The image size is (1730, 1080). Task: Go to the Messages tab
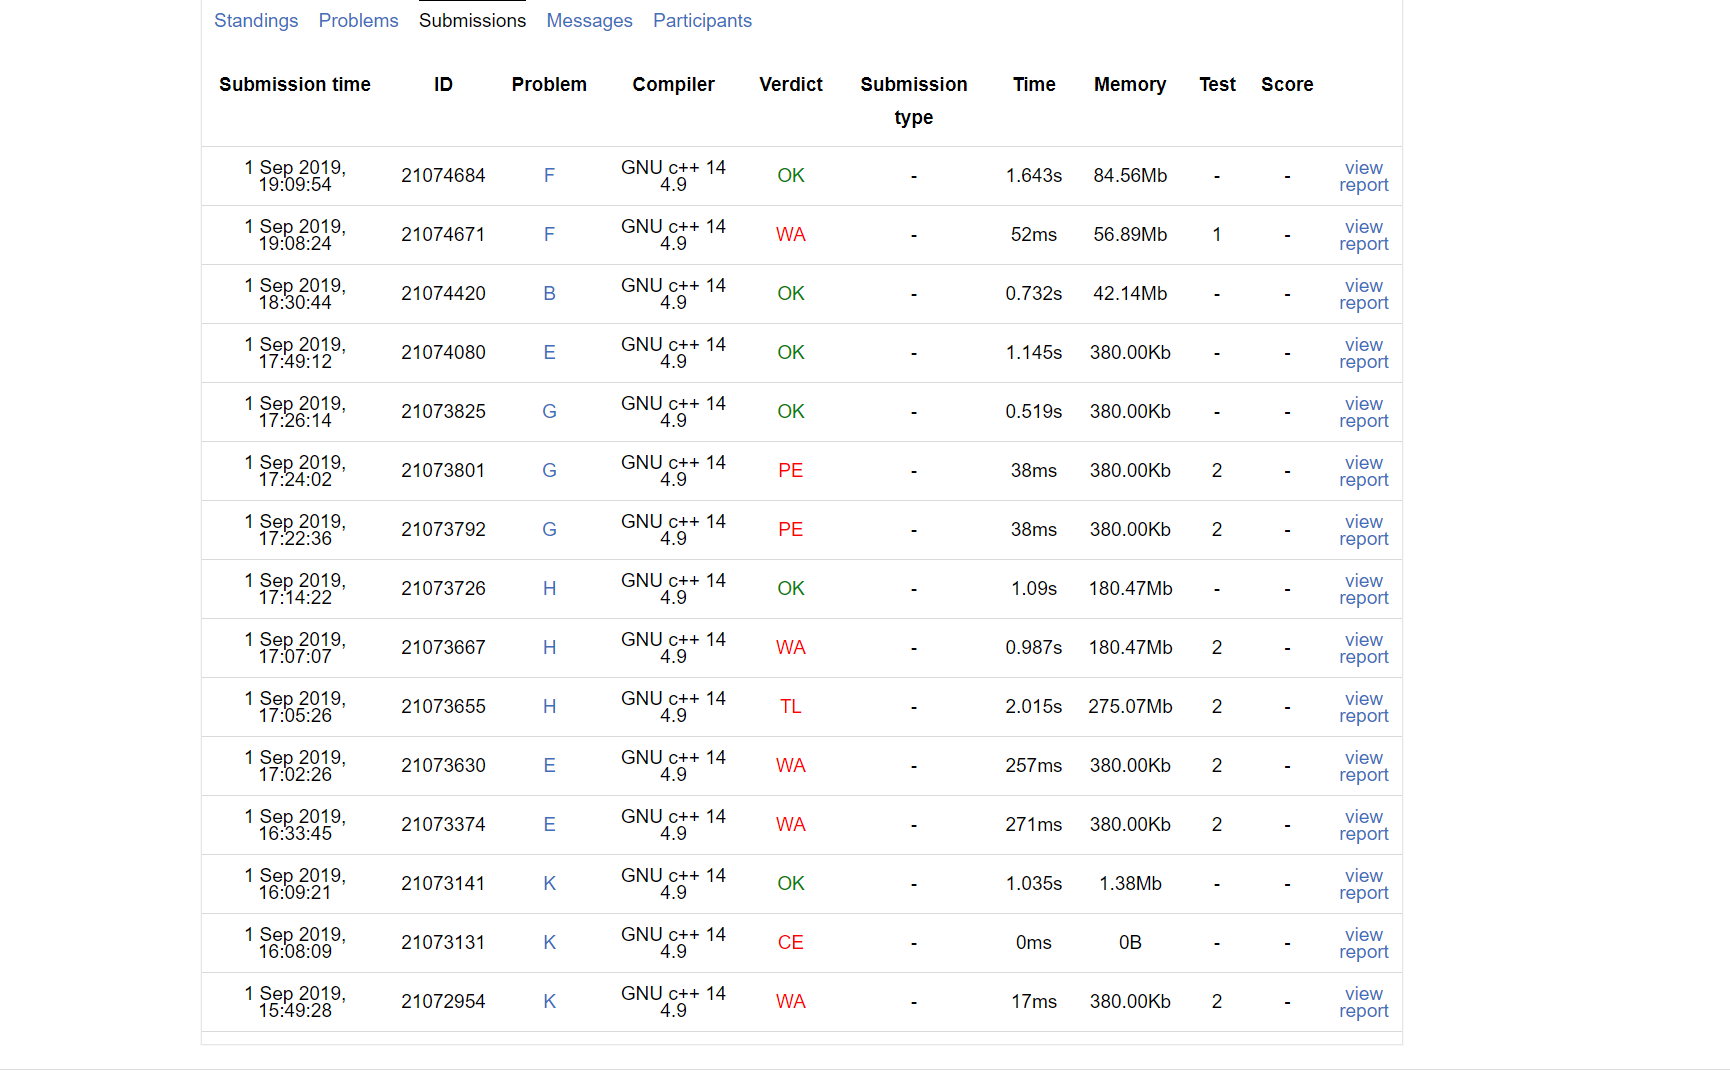(x=589, y=21)
